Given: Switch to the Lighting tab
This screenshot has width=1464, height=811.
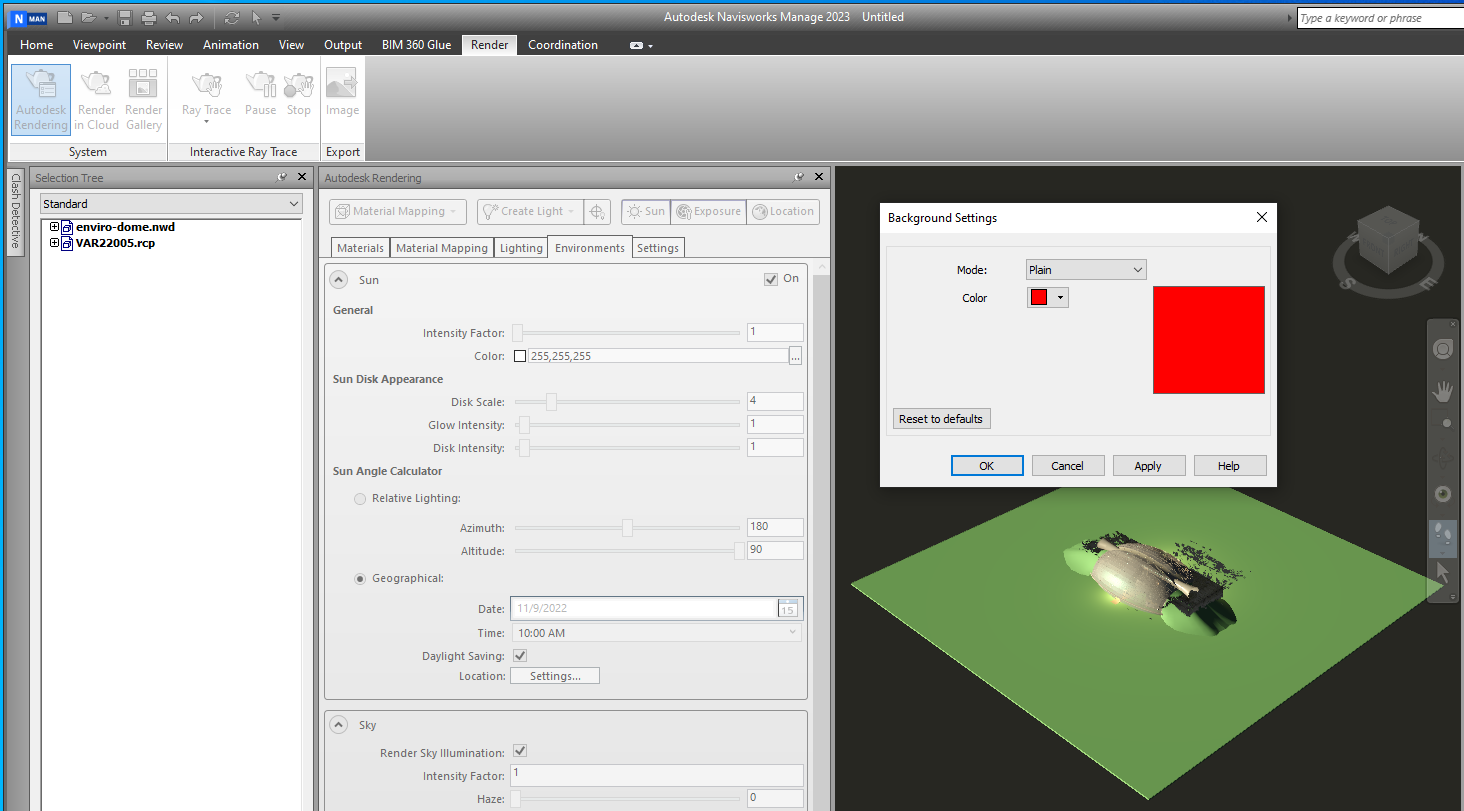Looking at the screenshot, I should [x=521, y=248].
